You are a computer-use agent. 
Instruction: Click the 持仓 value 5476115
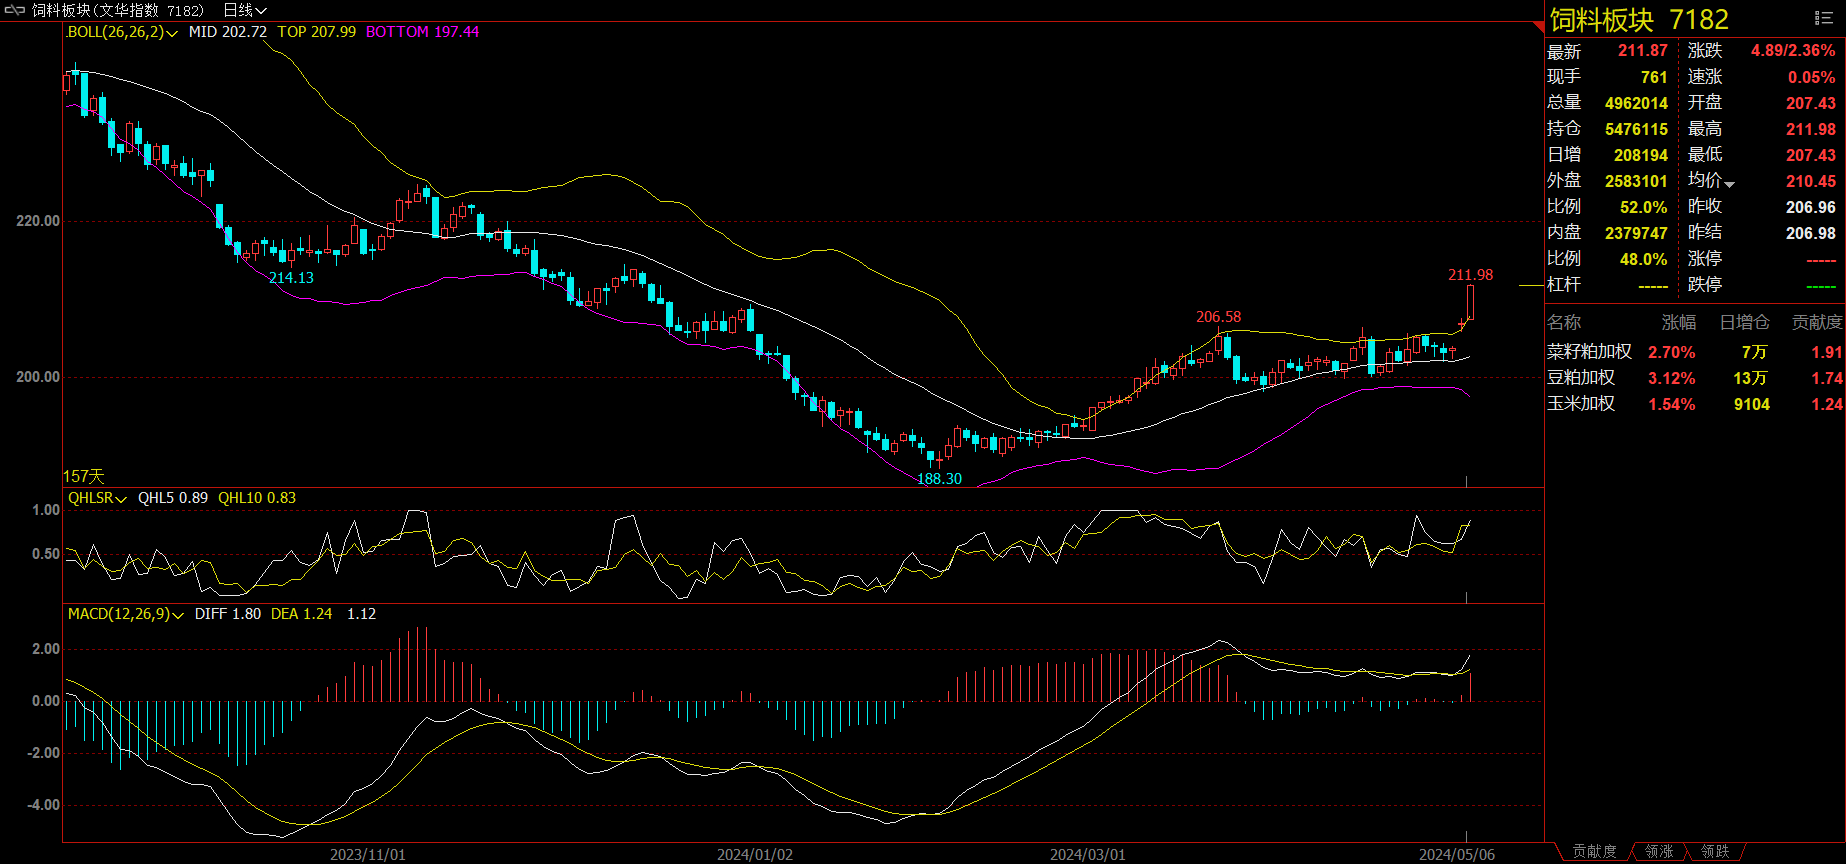pyautogui.click(x=1636, y=129)
